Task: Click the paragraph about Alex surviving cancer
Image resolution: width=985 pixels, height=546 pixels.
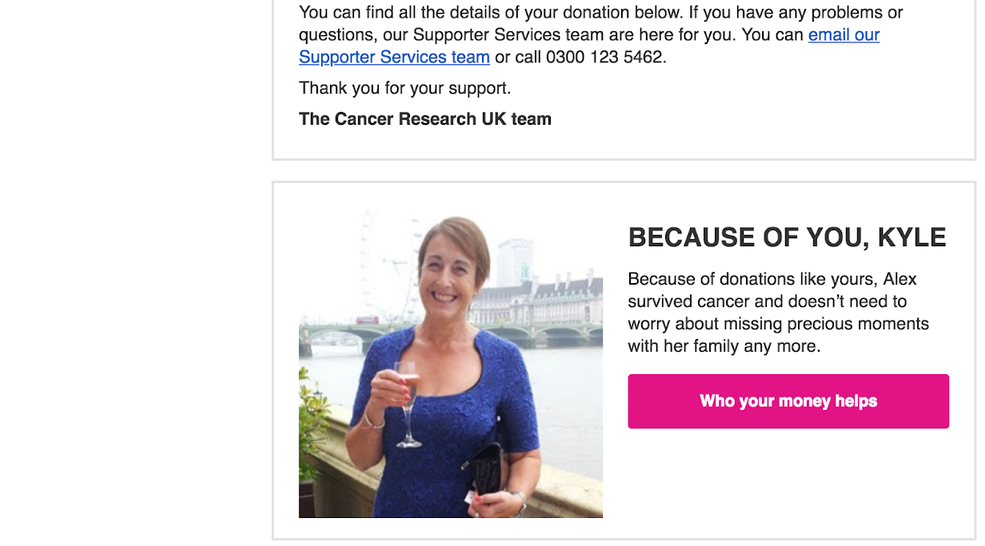Action: coord(778,313)
